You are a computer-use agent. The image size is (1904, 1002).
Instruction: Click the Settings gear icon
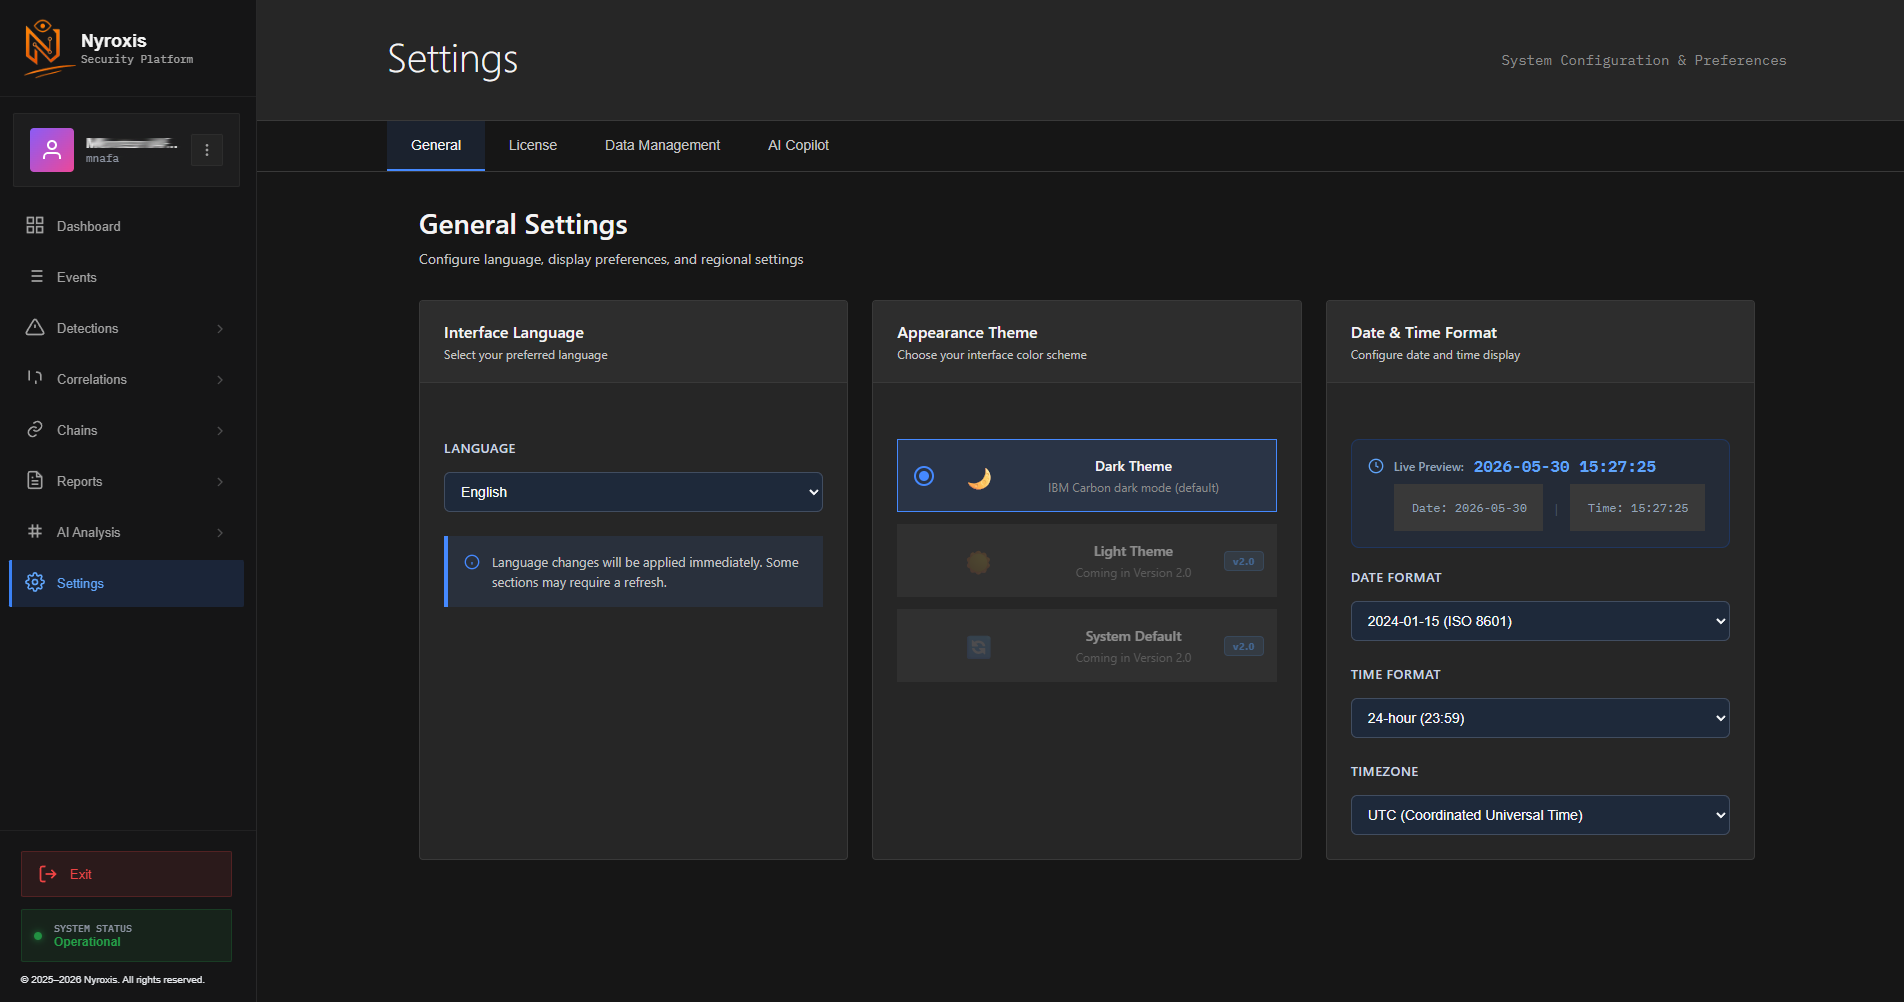click(x=35, y=583)
